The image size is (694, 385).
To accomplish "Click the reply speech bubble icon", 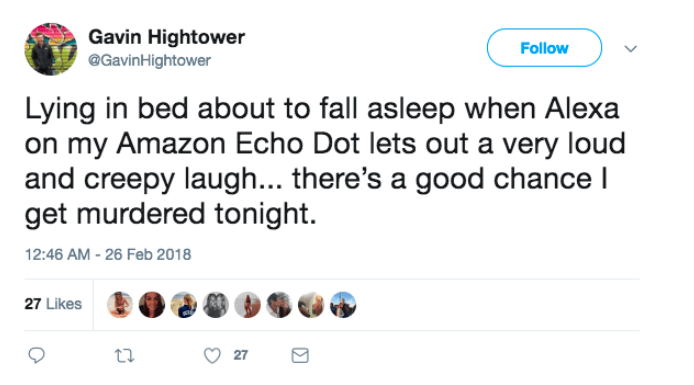I will click(36, 355).
